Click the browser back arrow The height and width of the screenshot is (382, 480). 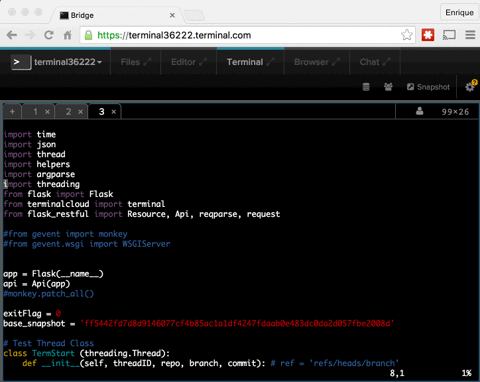pyautogui.click(x=12, y=35)
